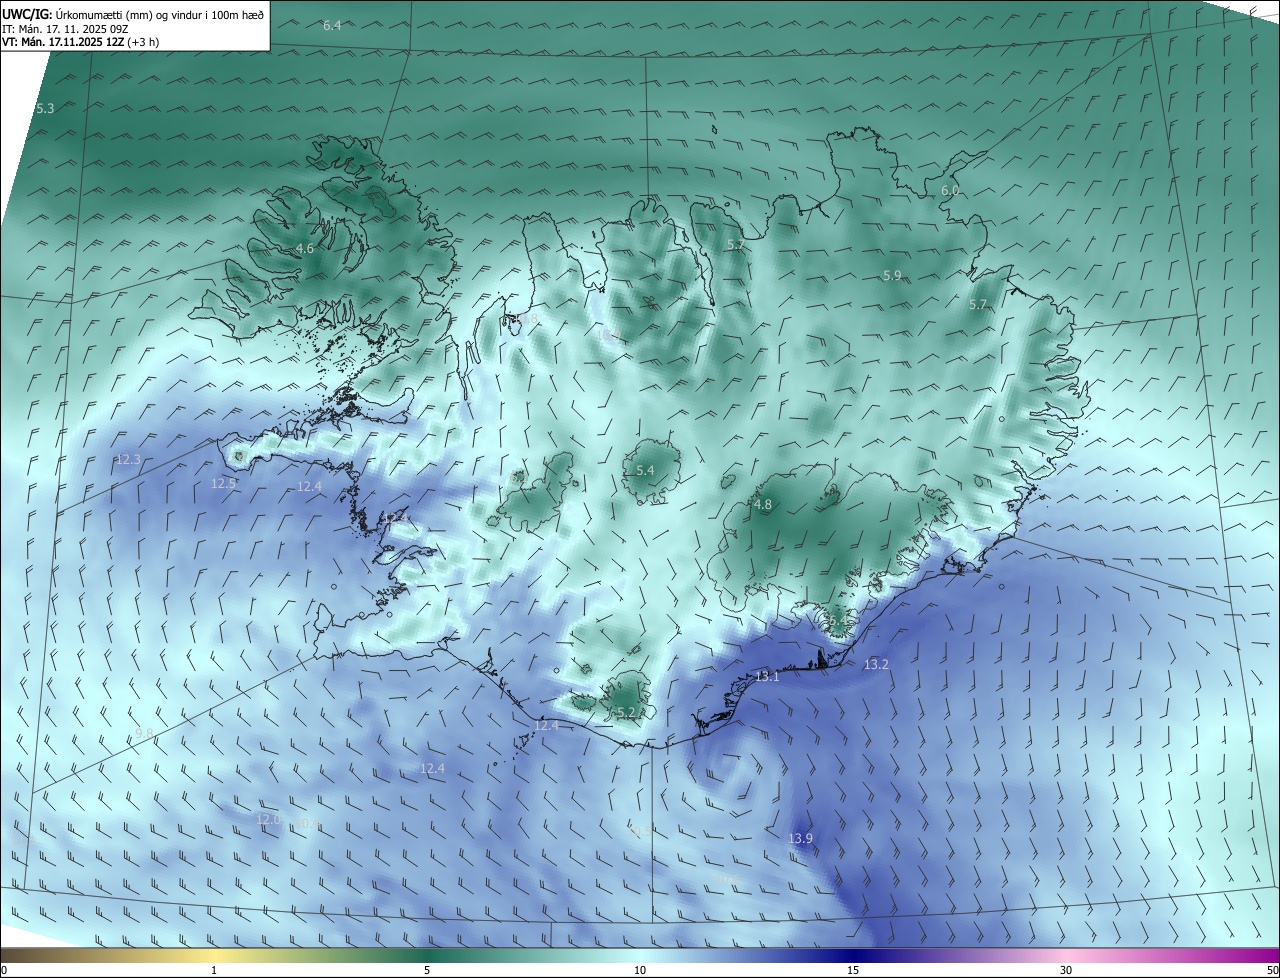Click the 4.6 value over the Westfjords
Screen dimensions: 1280x978
point(305,249)
